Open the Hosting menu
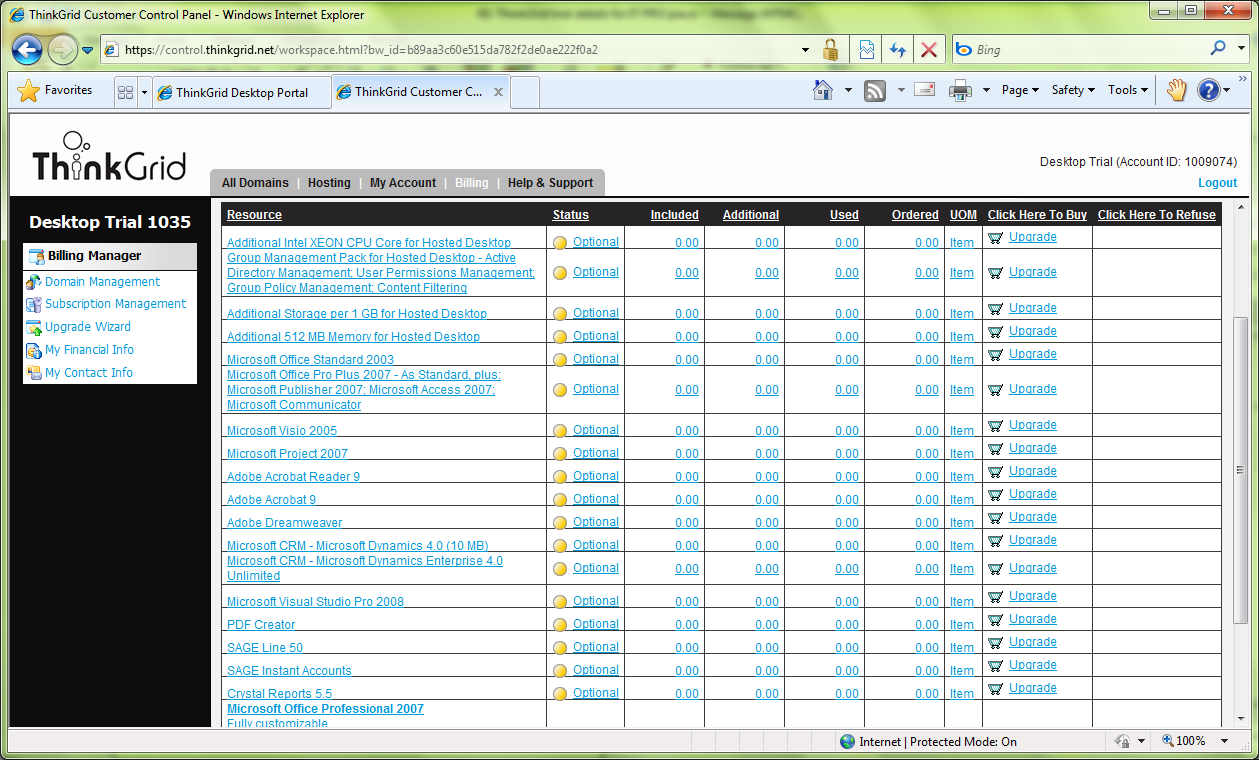 pyautogui.click(x=329, y=183)
